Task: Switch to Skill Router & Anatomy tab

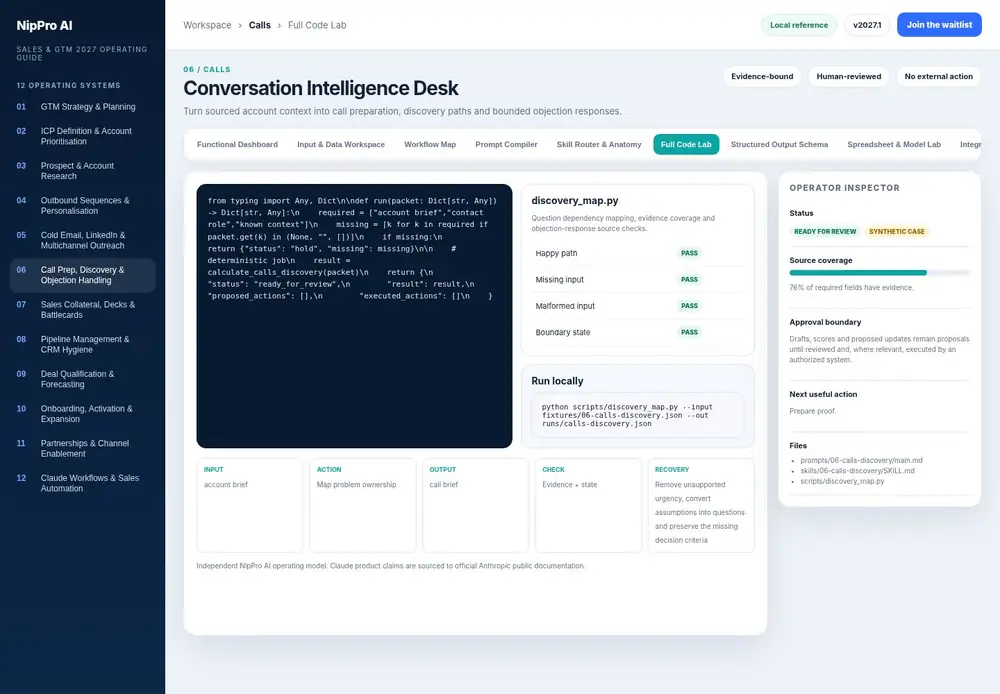Action: (599, 145)
